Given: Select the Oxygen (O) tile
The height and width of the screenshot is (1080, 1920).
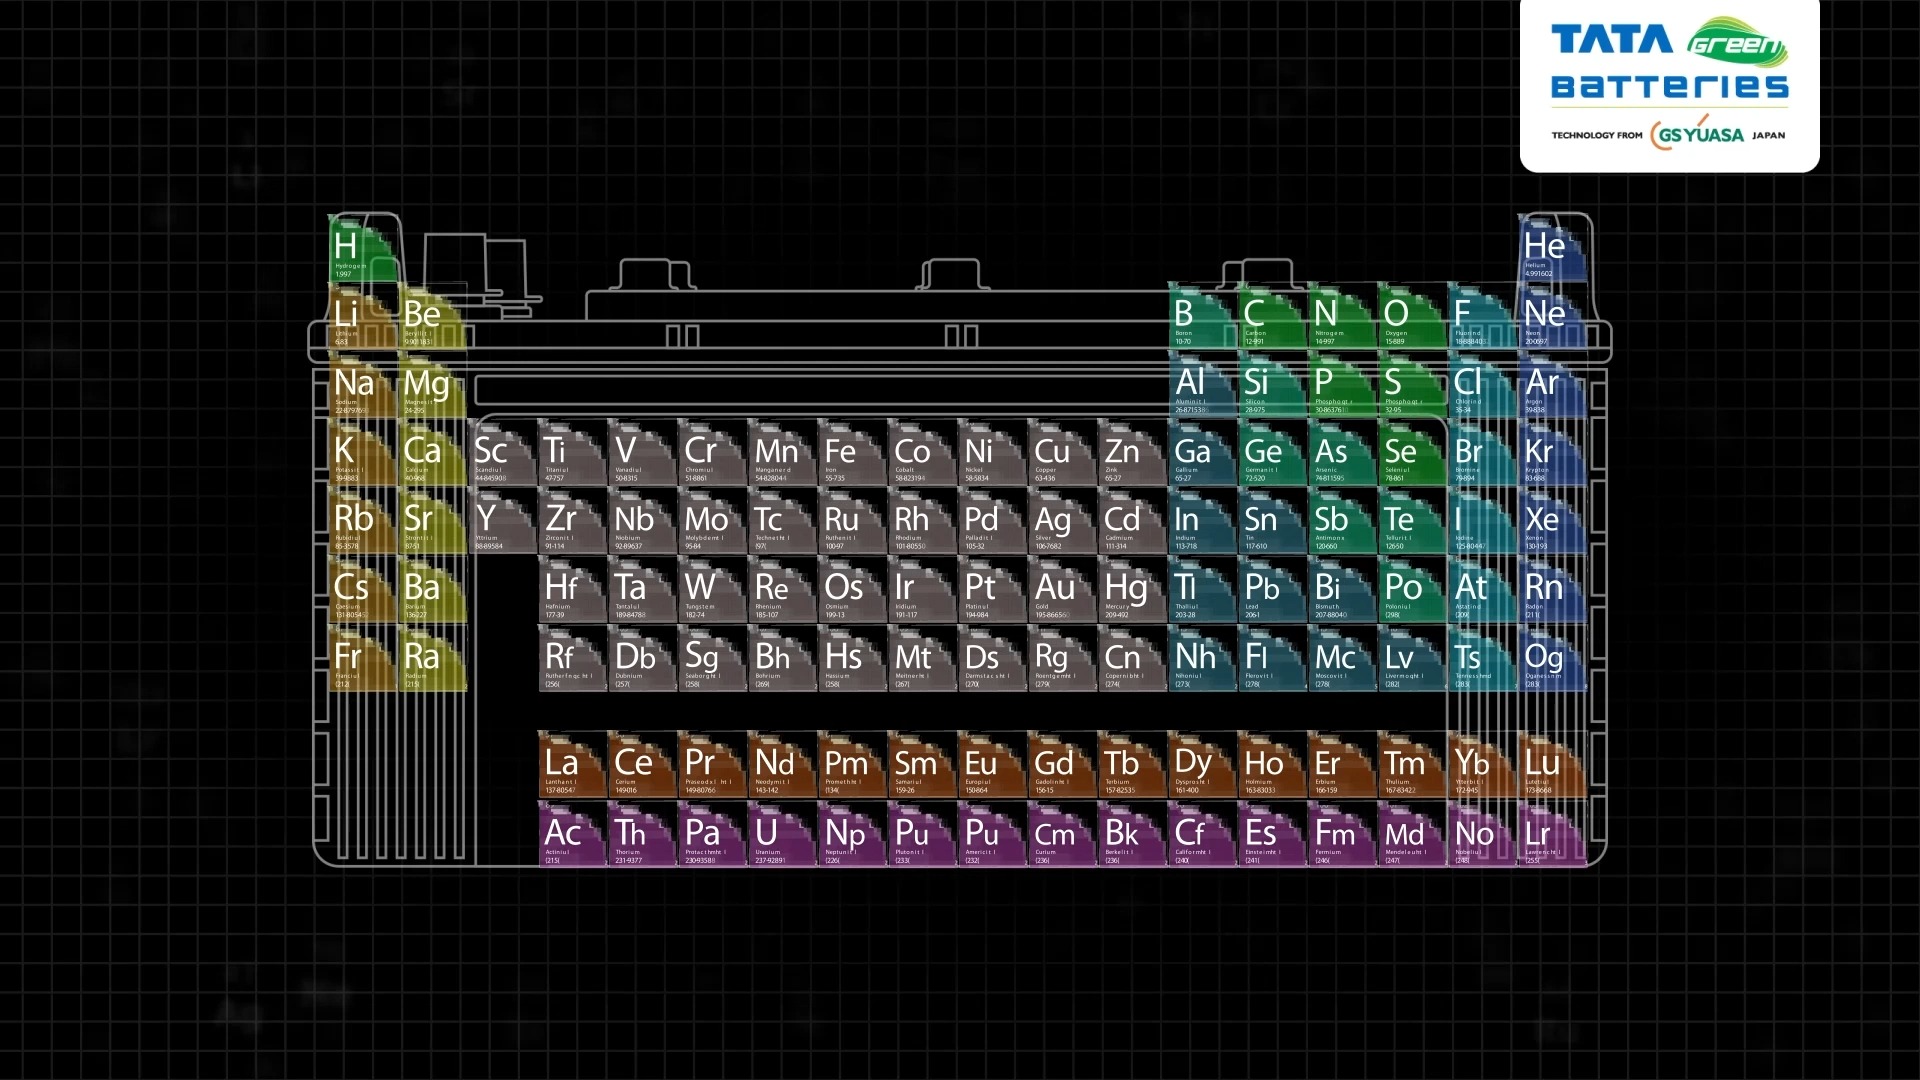Looking at the screenshot, I should pos(1412,316).
